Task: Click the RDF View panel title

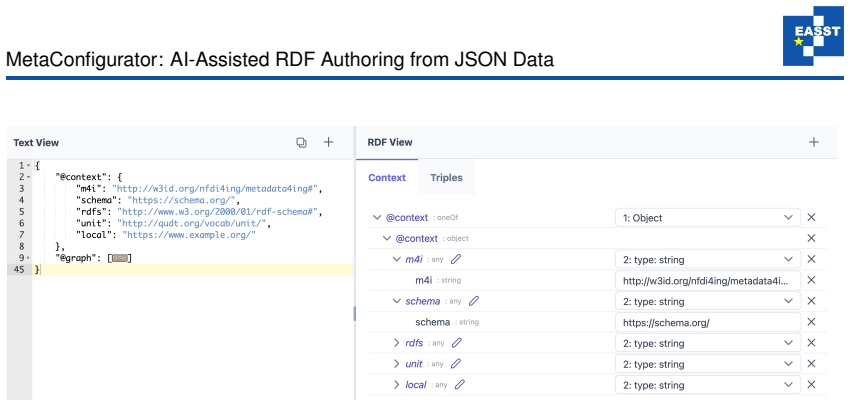Action: tap(390, 143)
